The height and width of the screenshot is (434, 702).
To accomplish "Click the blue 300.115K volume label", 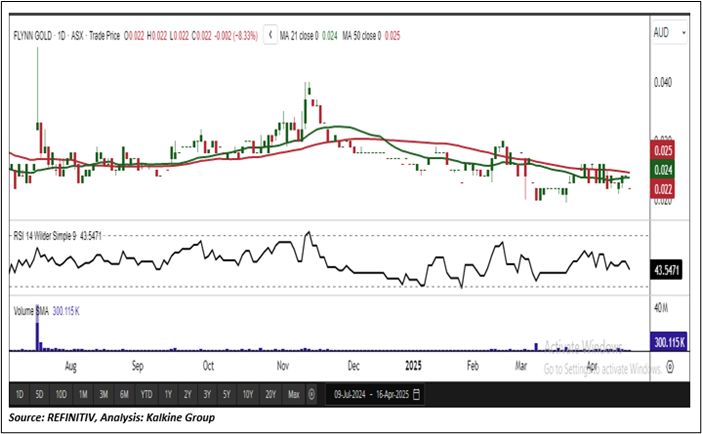I will click(x=667, y=342).
